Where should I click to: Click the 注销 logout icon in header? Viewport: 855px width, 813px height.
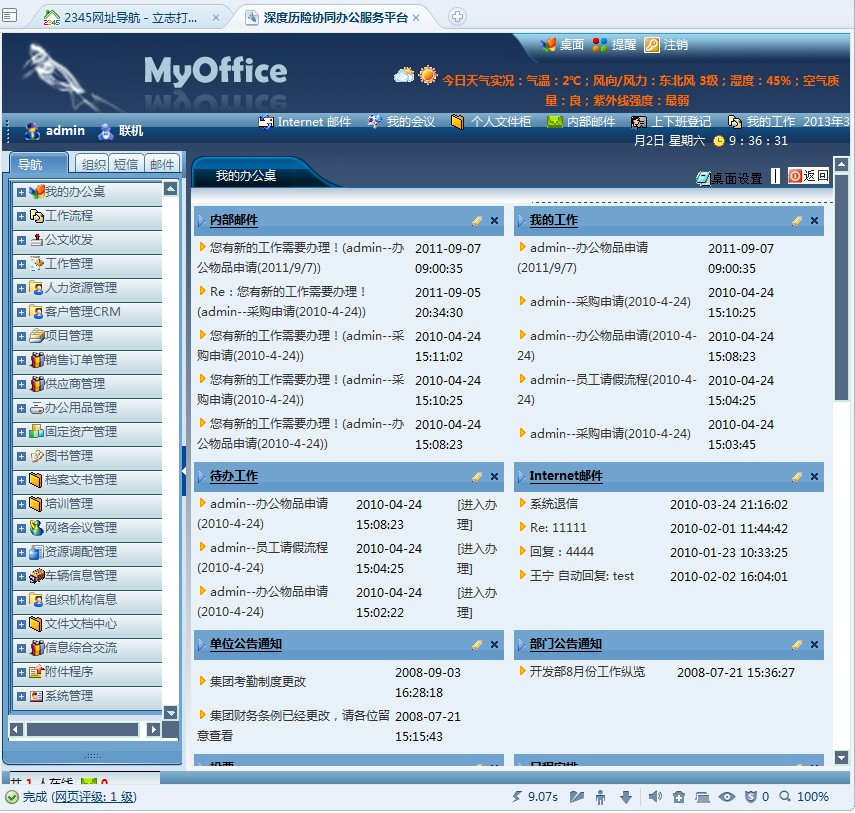point(652,45)
